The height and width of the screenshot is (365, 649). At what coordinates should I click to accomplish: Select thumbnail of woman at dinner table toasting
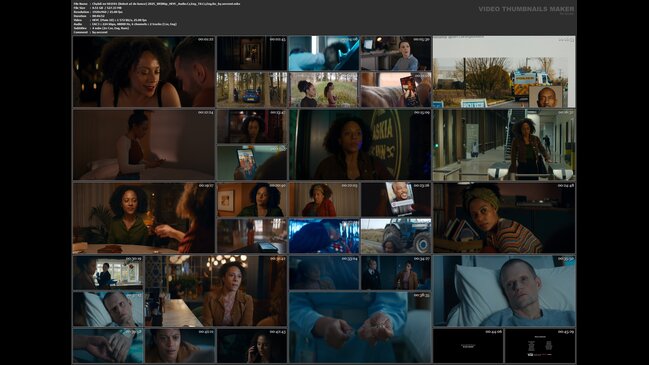(x=144, y=218)
